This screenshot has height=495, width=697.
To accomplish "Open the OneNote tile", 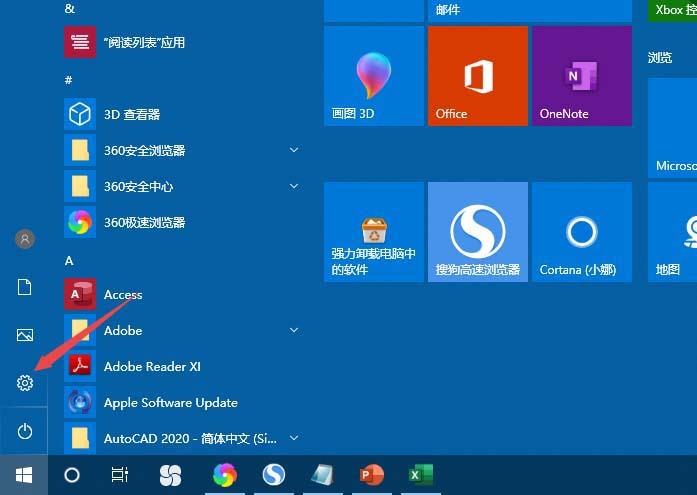I will tap(582, 76).
